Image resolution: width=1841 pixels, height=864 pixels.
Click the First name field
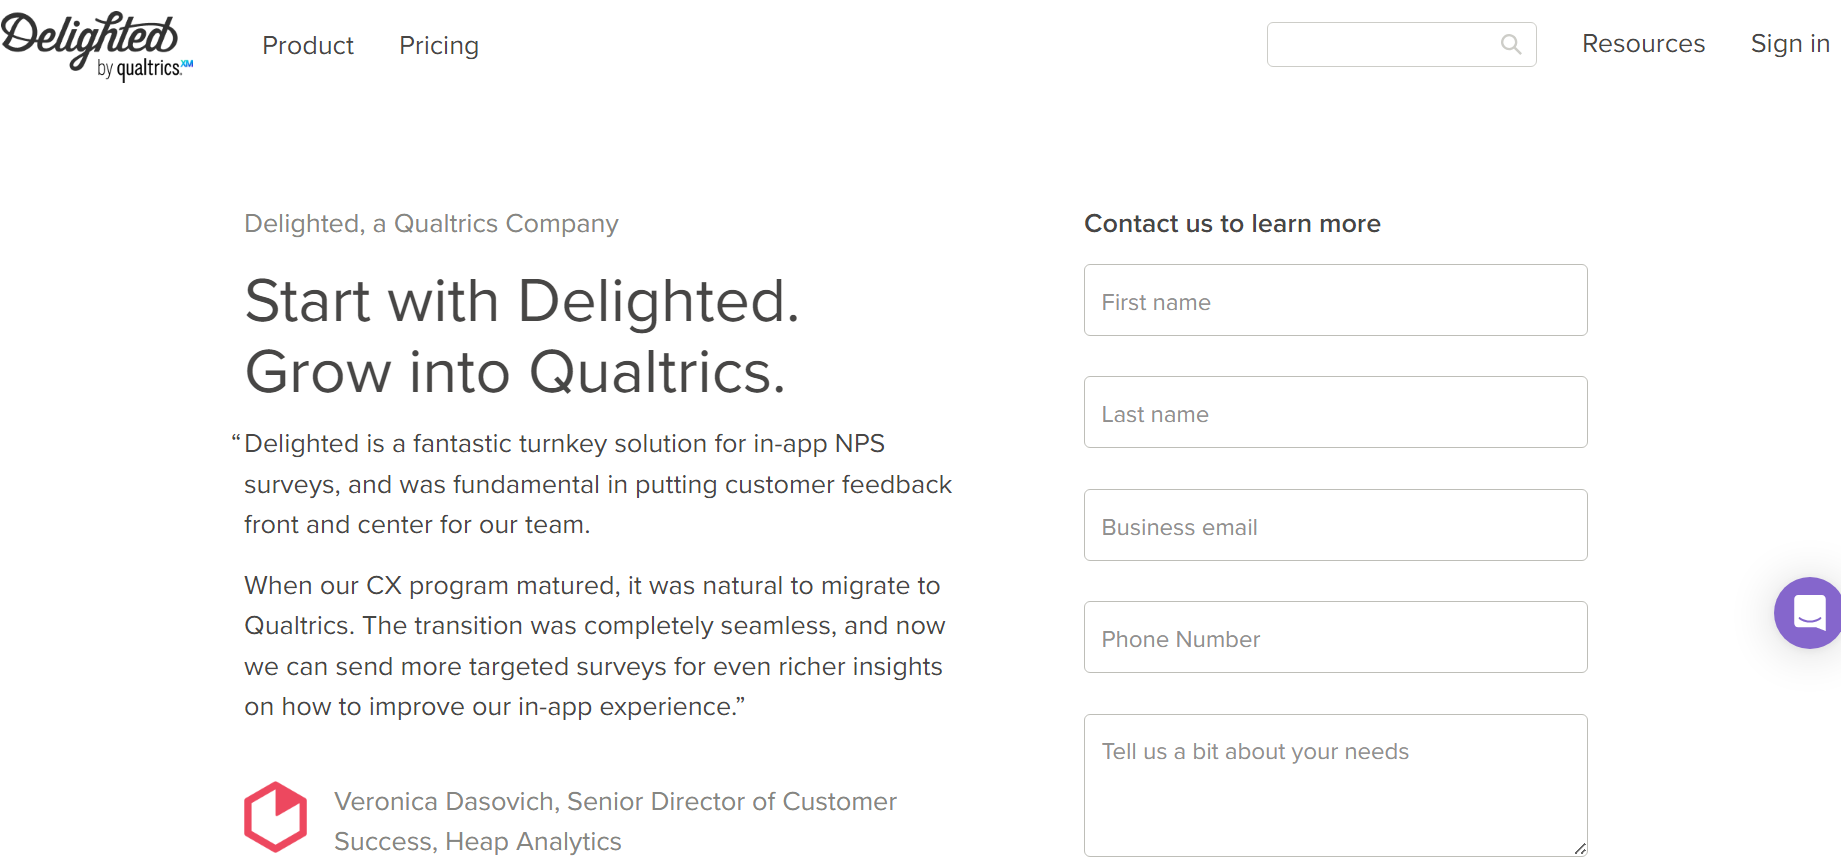tap(1335, 301)
